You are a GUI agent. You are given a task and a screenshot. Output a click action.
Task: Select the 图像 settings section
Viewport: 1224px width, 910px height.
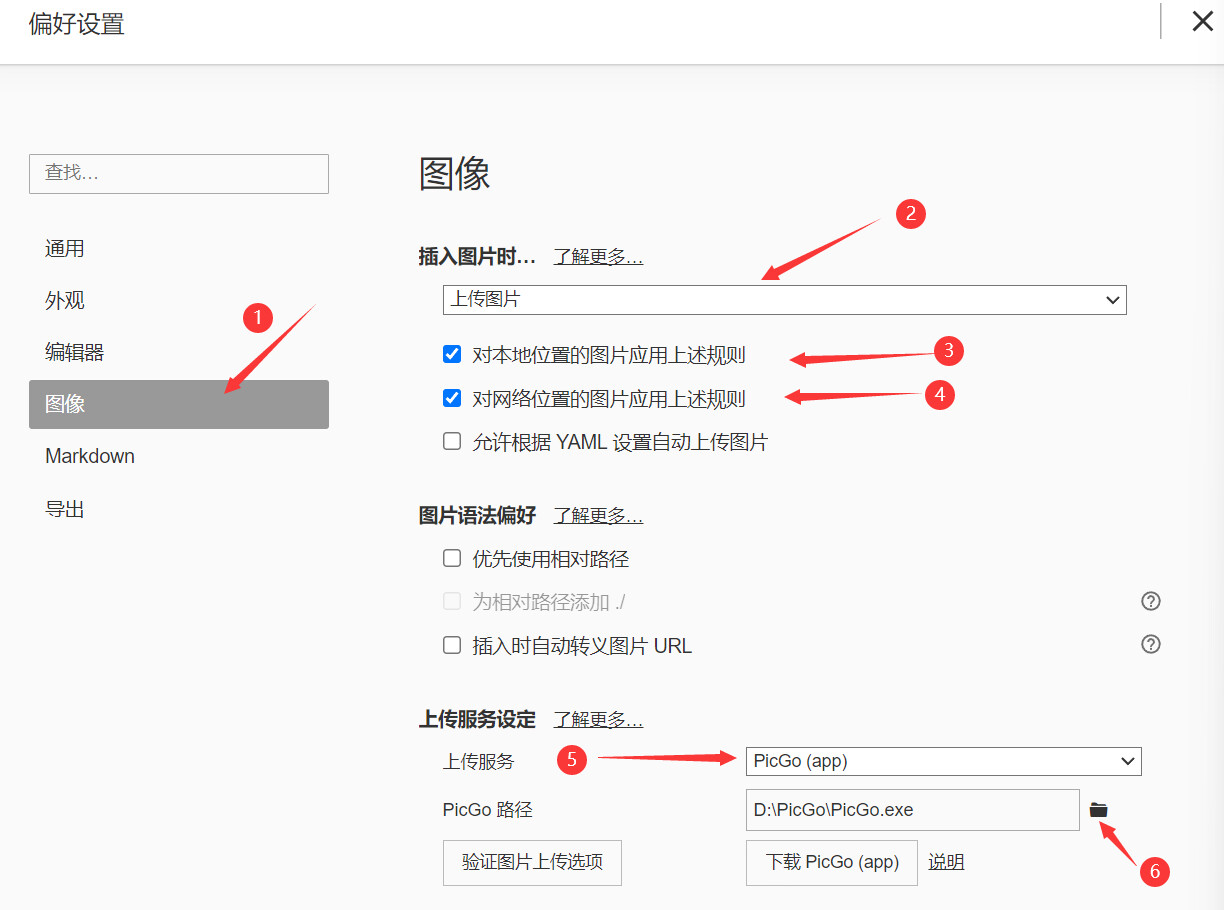[179, 404]
